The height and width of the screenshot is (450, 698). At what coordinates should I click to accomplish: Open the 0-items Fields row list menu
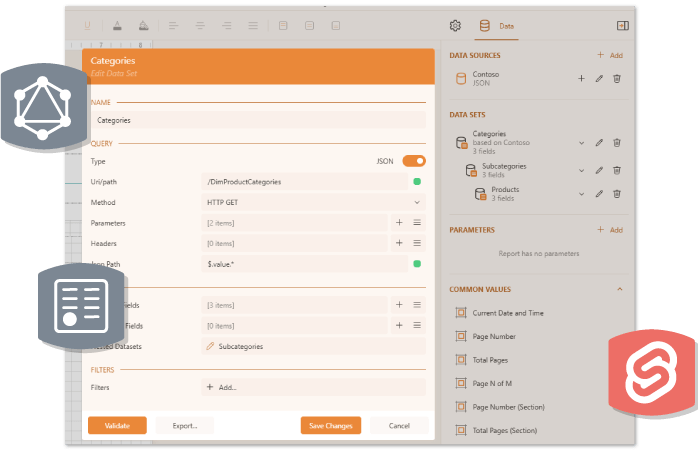(x=417, y=325)
